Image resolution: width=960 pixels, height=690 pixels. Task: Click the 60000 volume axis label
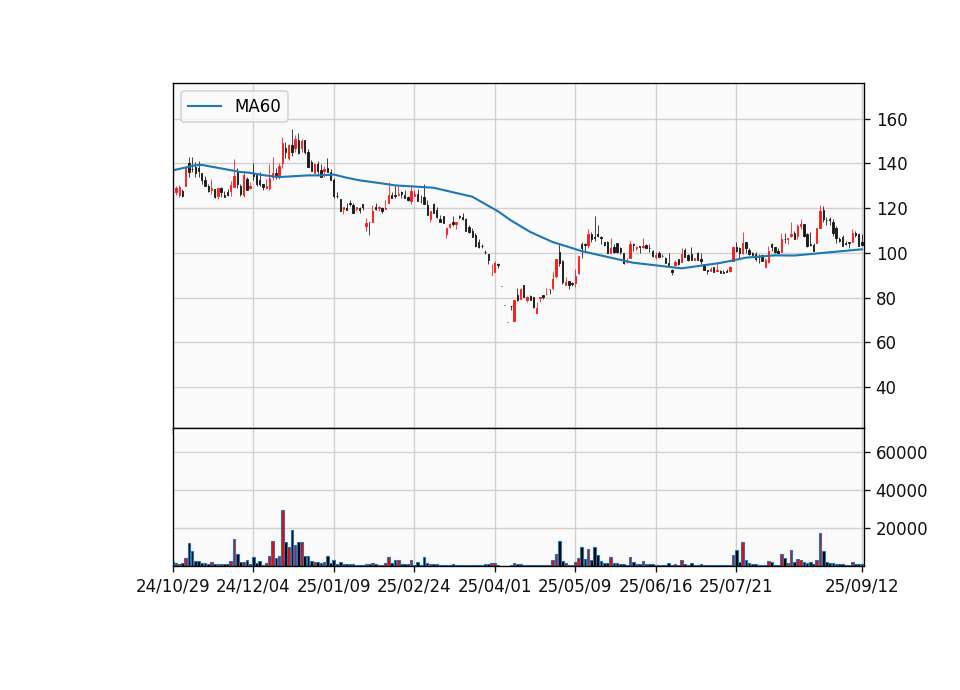pyautogui.click(x=902, y=453)
